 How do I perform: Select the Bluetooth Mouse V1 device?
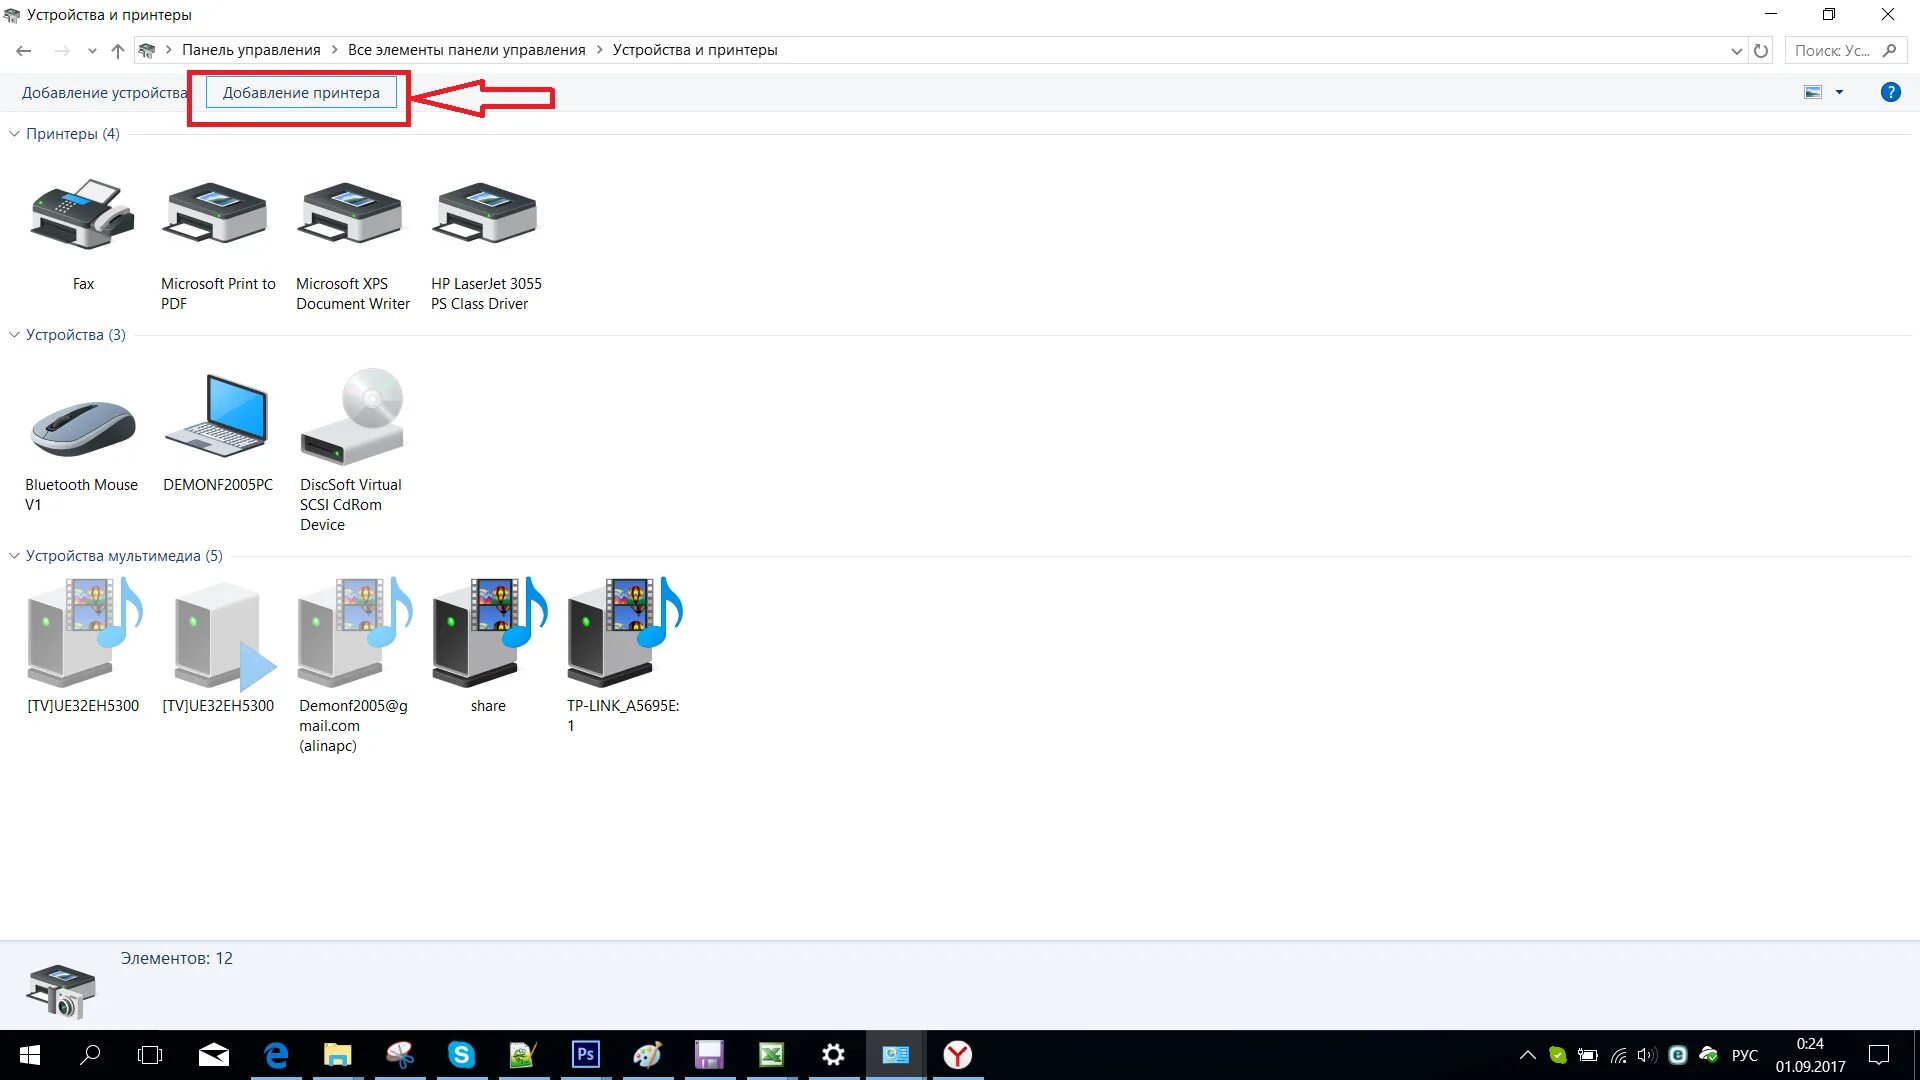(x=83, y=428)
